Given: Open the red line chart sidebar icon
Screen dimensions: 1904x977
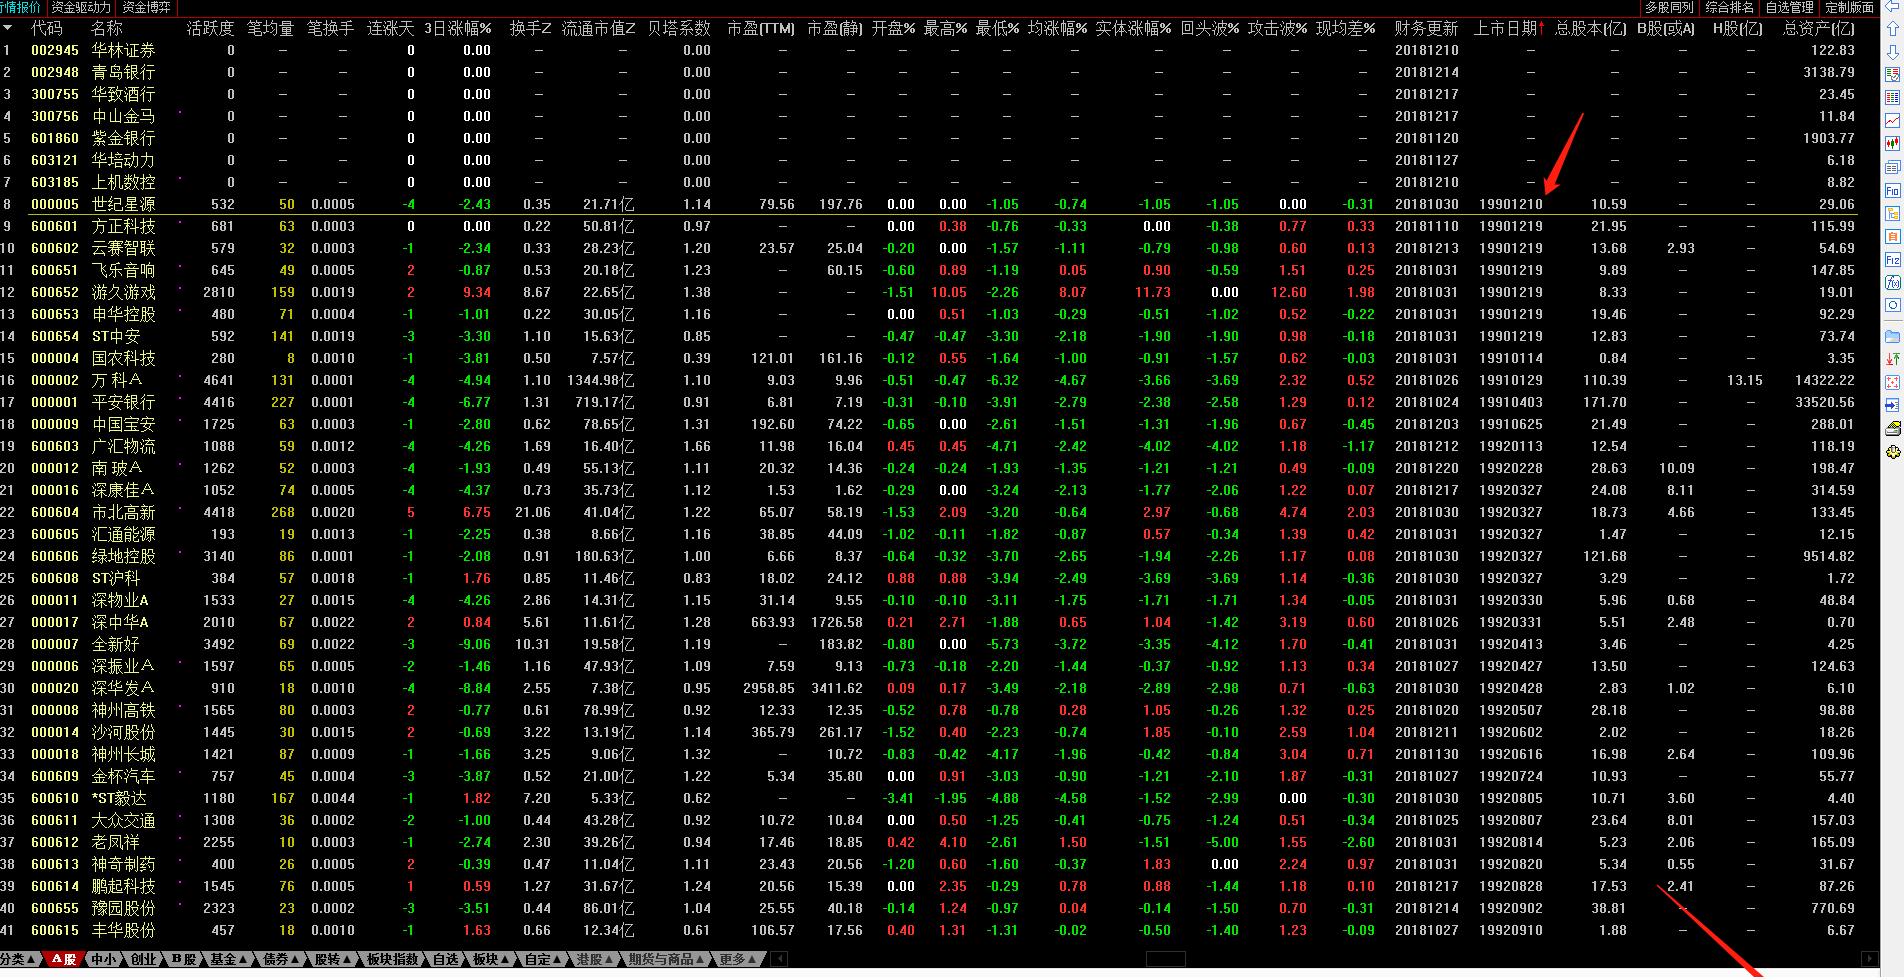Looking at the screenshot, I should [1892, 120].
